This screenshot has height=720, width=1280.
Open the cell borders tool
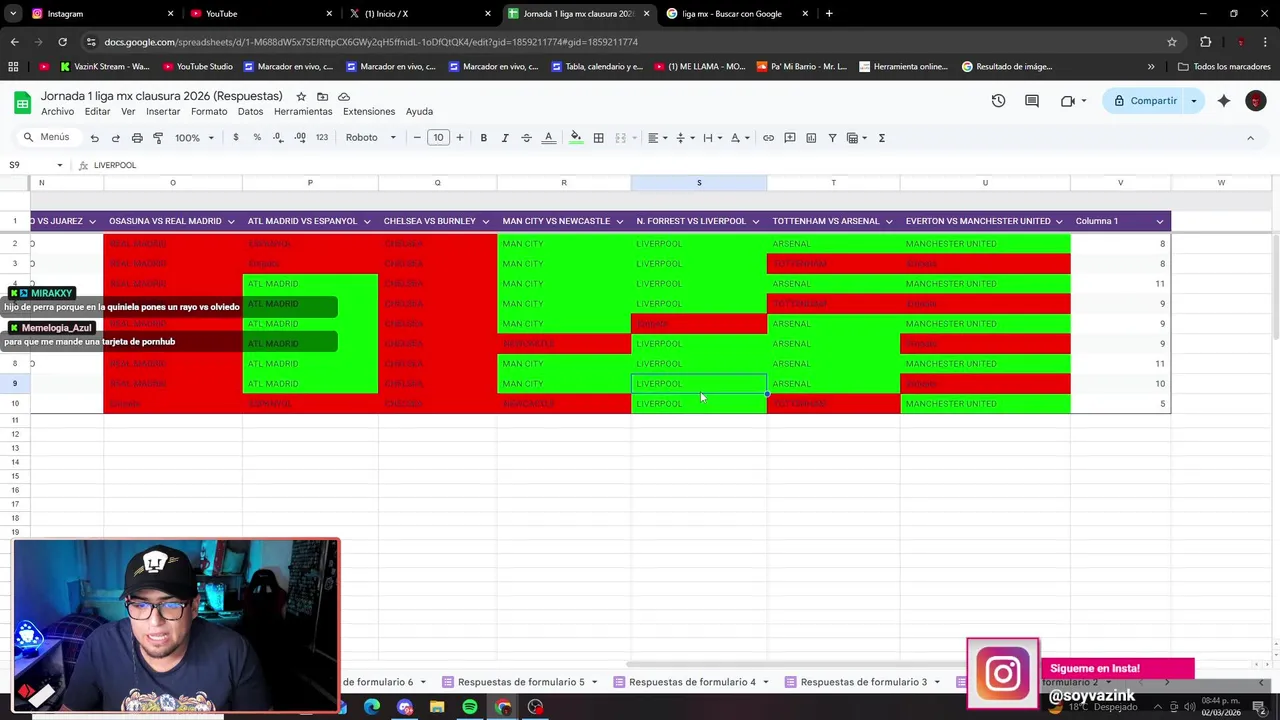click(x=598, y=138)
